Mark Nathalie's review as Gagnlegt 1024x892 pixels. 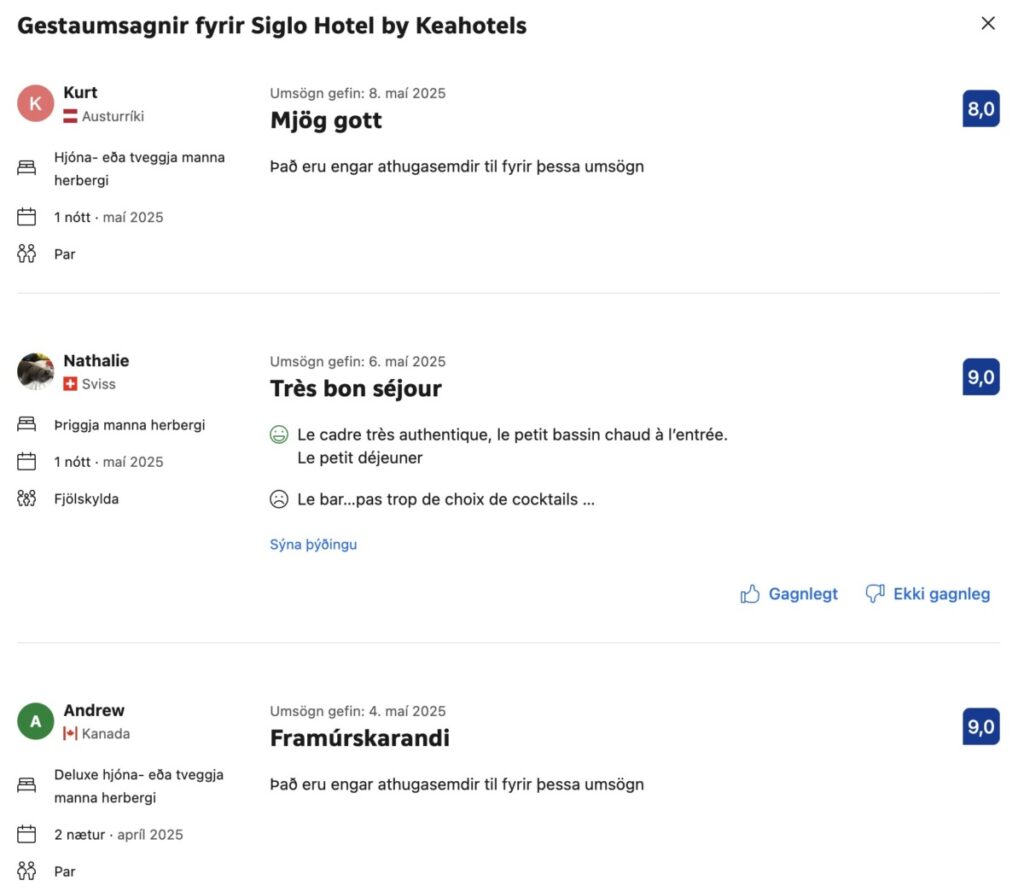pyautogui.click(x=789, y=594)
